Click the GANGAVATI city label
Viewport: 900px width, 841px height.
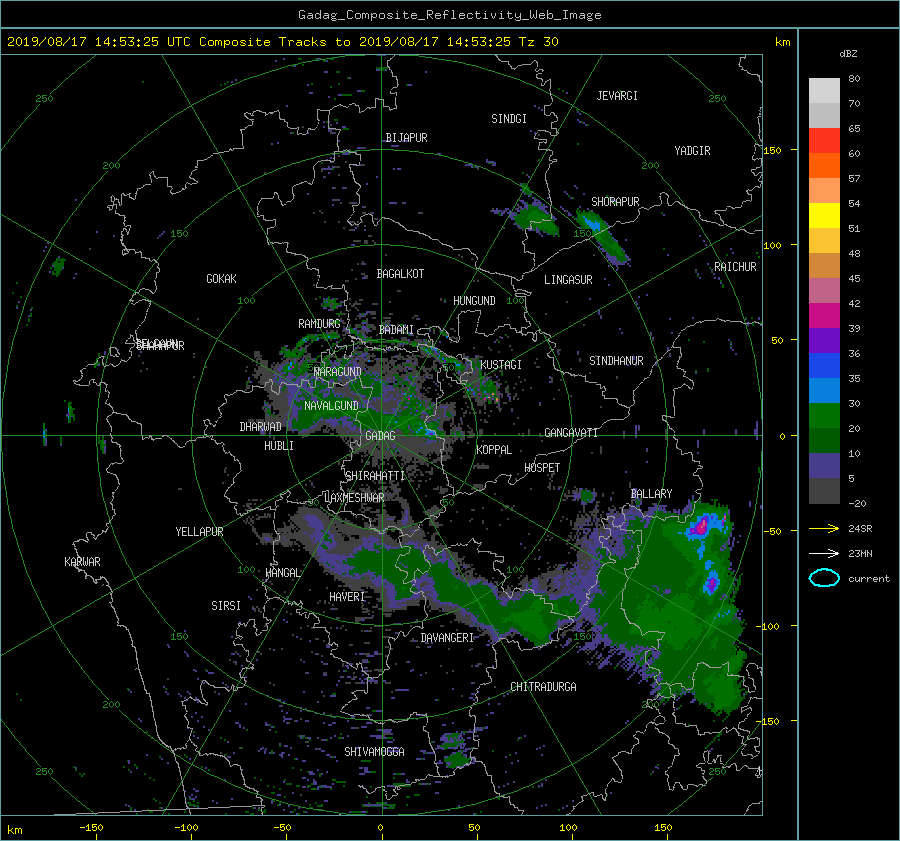[x=571, y=432]
